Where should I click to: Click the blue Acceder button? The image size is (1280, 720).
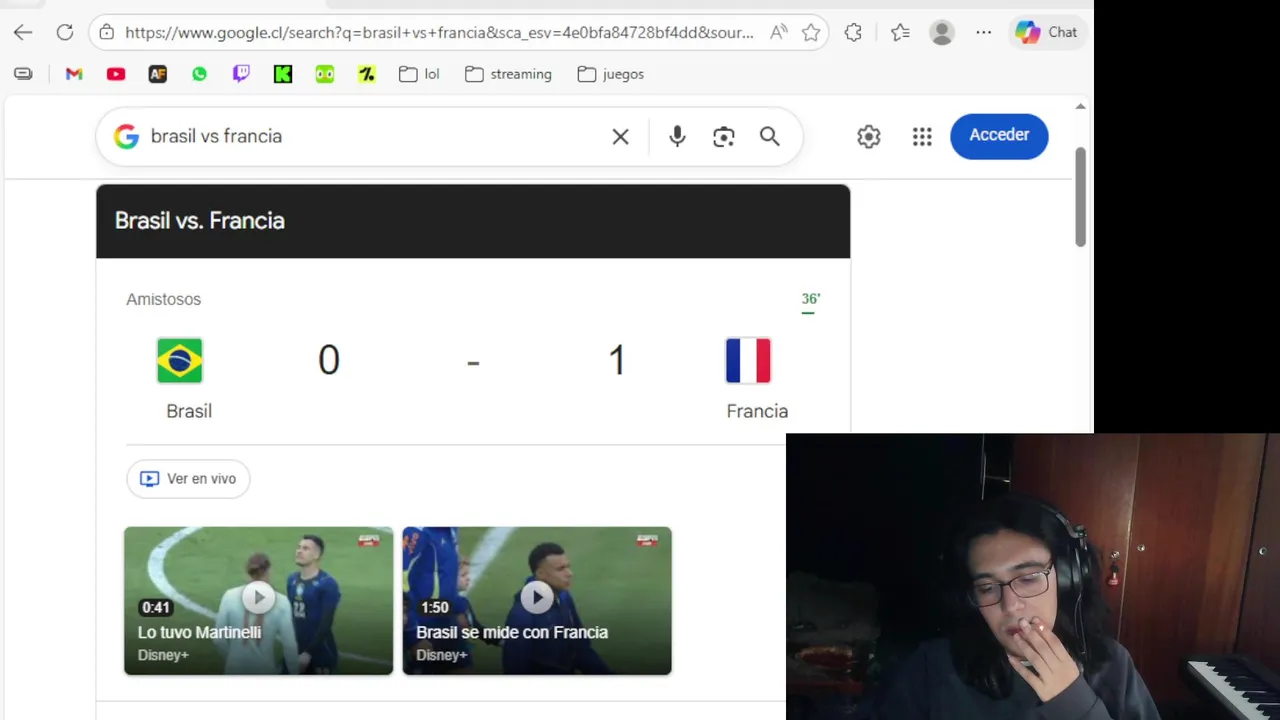[999, 135]
